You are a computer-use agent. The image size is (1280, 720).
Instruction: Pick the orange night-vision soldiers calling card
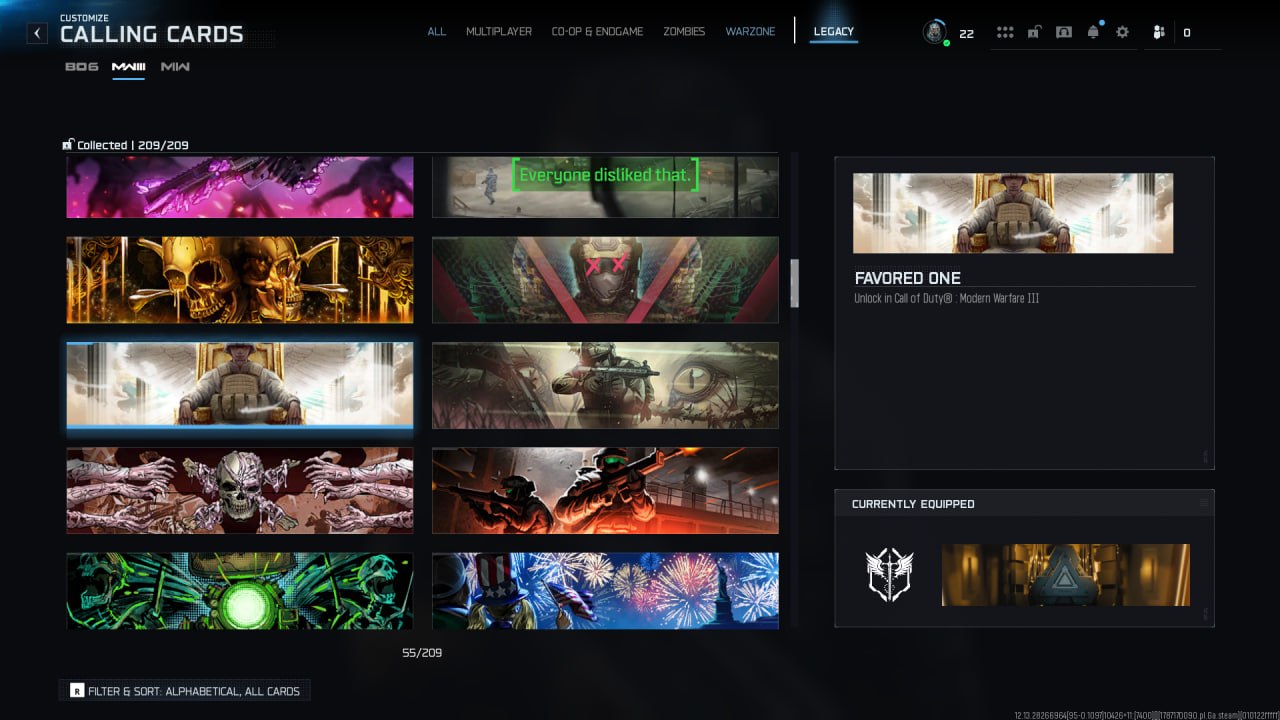click(605, 490)
